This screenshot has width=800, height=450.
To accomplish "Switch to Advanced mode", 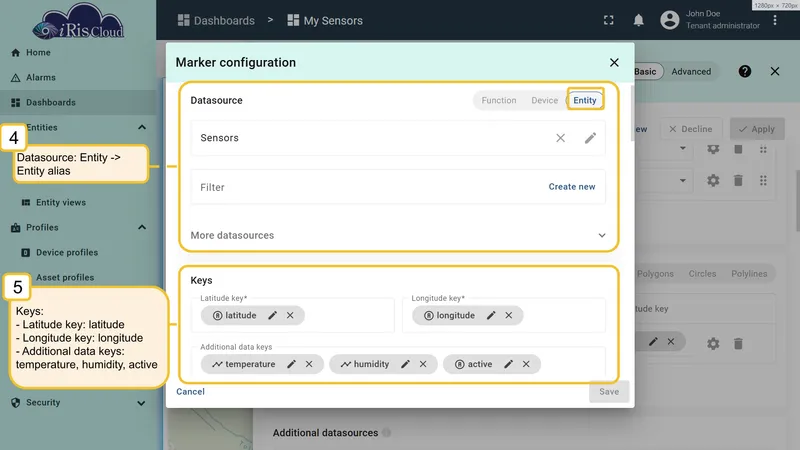I will 691,72.
